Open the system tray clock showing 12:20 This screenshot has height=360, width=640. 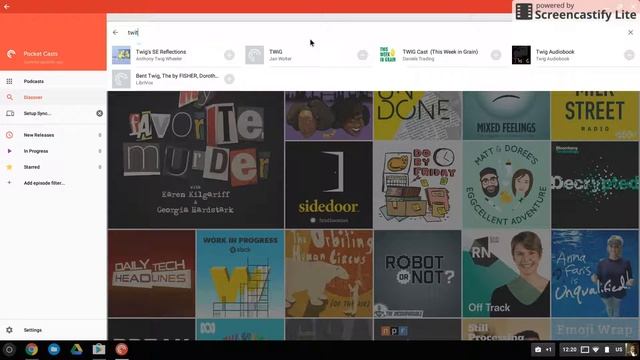pos(569,349)
